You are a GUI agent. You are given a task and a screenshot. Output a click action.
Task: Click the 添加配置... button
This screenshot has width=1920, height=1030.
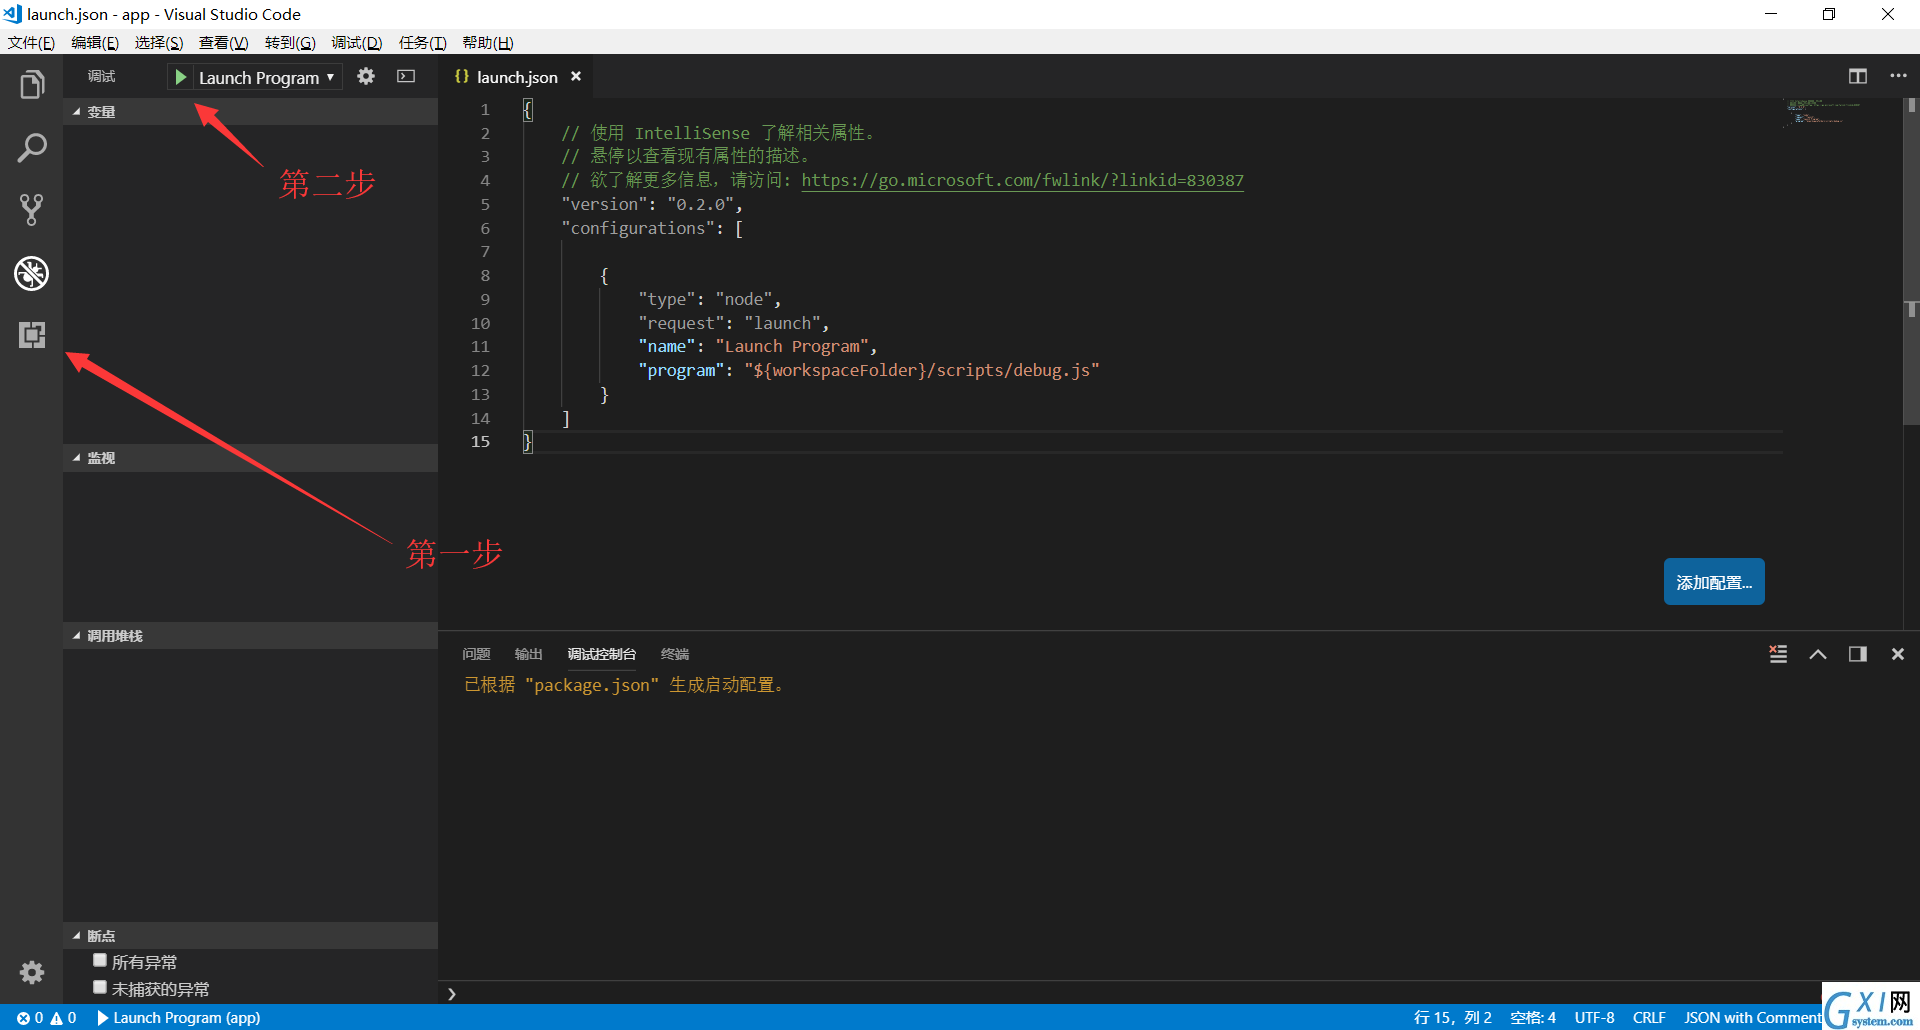[x=1714, y=582]
